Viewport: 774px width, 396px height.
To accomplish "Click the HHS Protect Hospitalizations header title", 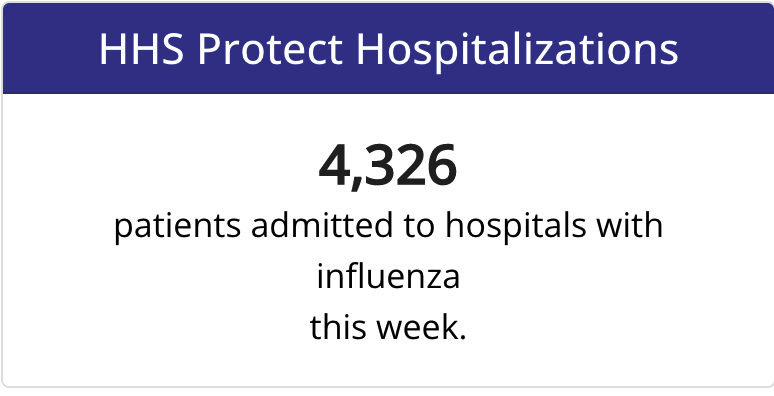I will click(388, 50).
